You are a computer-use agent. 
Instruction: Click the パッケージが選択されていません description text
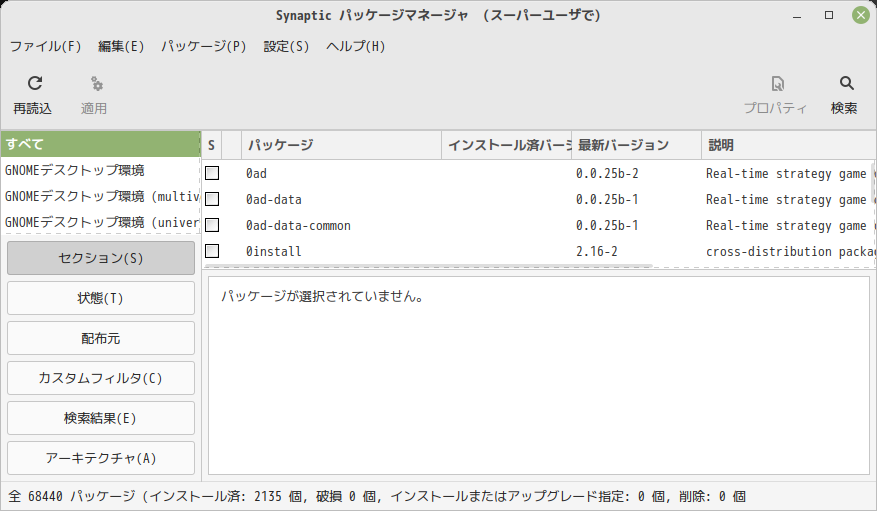tap(322, 296)
